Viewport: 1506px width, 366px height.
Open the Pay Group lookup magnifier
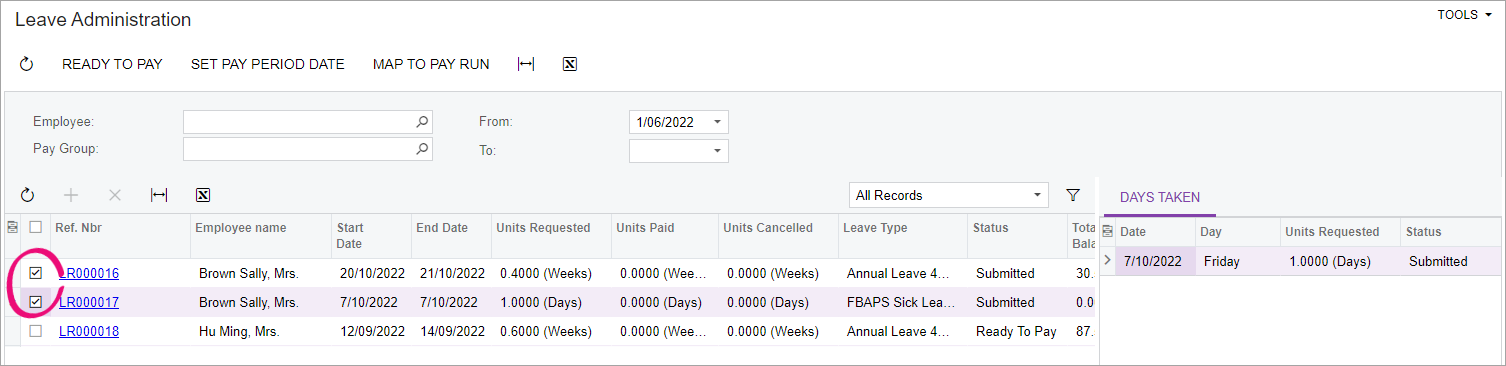[x=423, y=150]
